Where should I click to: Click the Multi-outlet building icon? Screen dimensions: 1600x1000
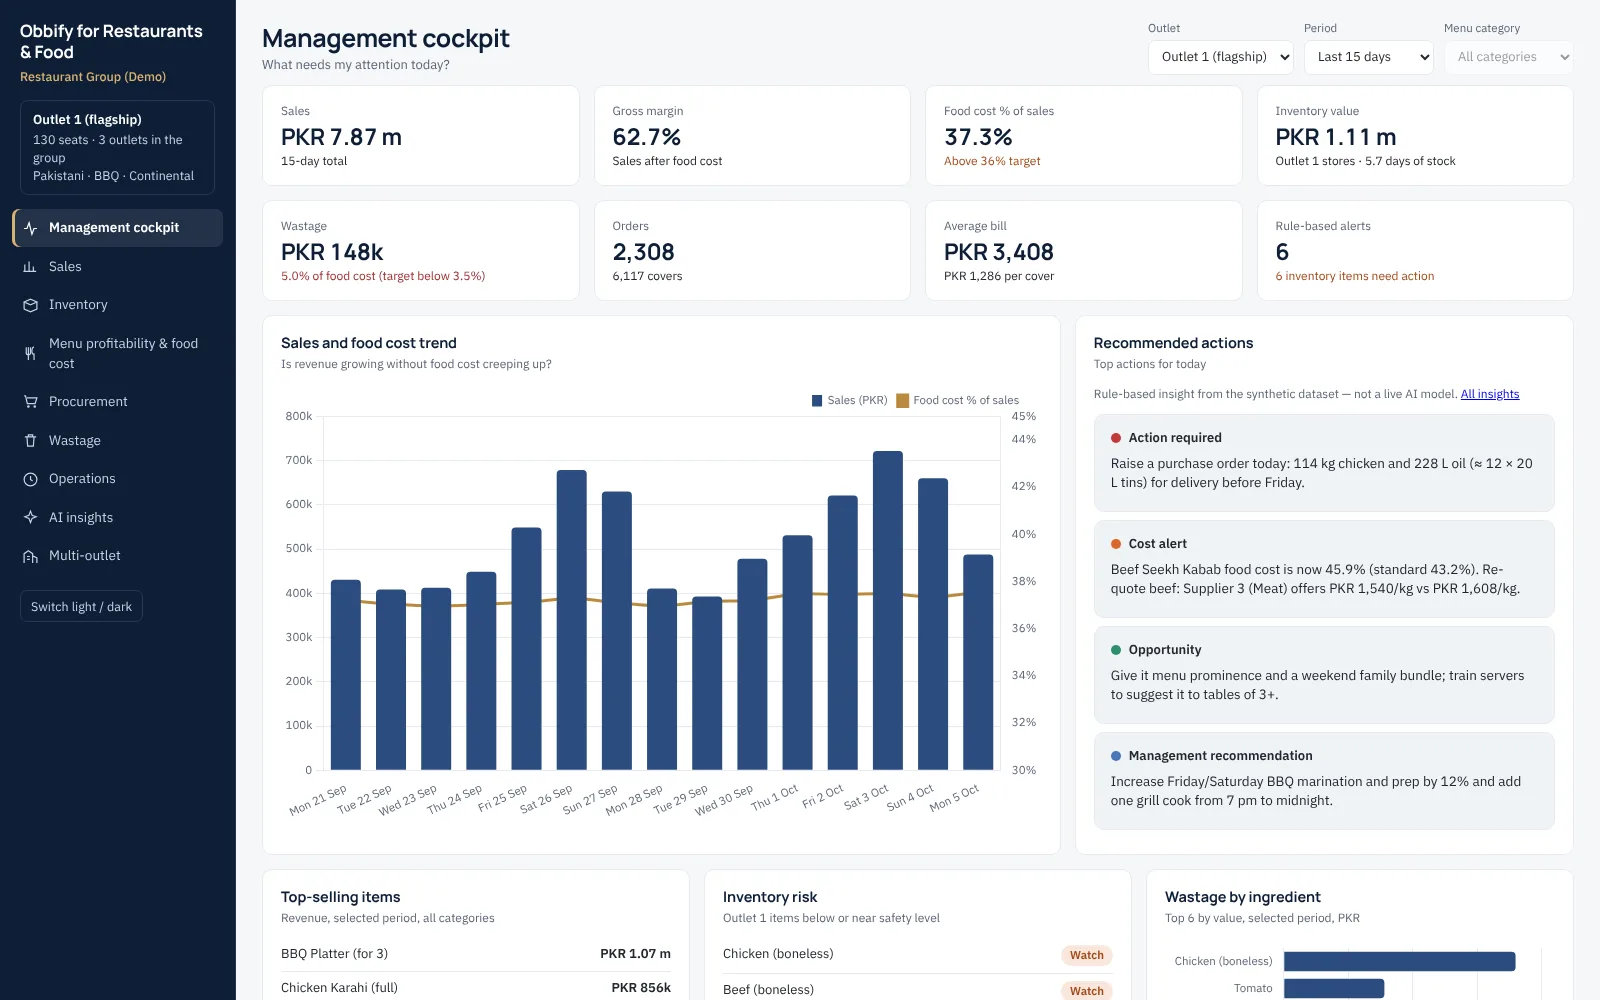click(x=30, y=556)
